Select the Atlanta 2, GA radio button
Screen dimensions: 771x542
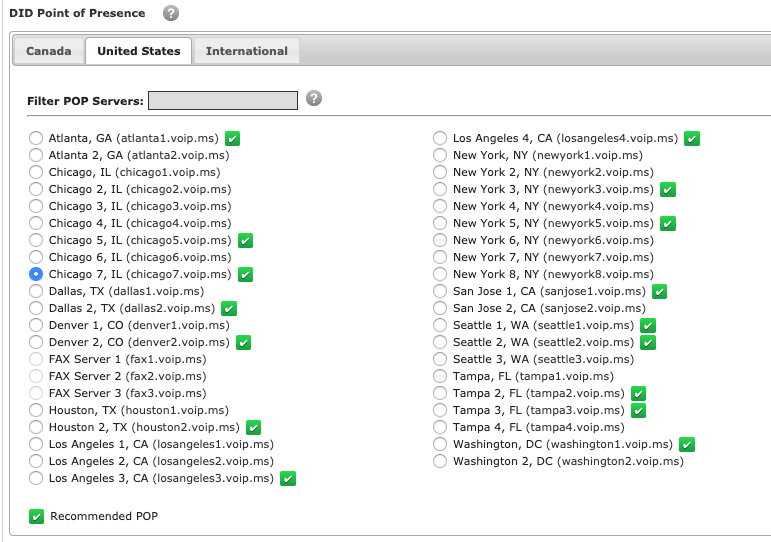coord(36,155)
